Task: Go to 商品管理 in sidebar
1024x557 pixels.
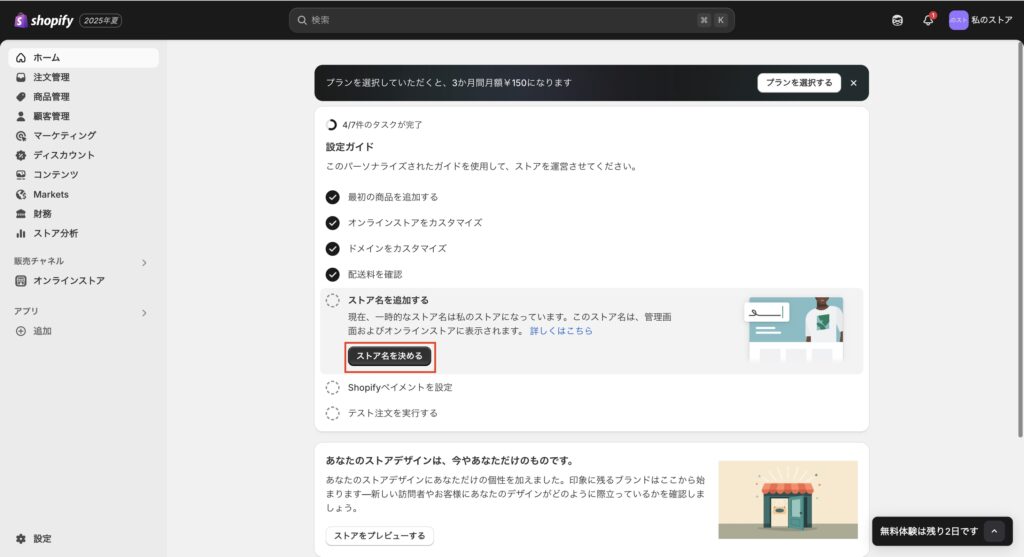Action: (x=51, y=97)
